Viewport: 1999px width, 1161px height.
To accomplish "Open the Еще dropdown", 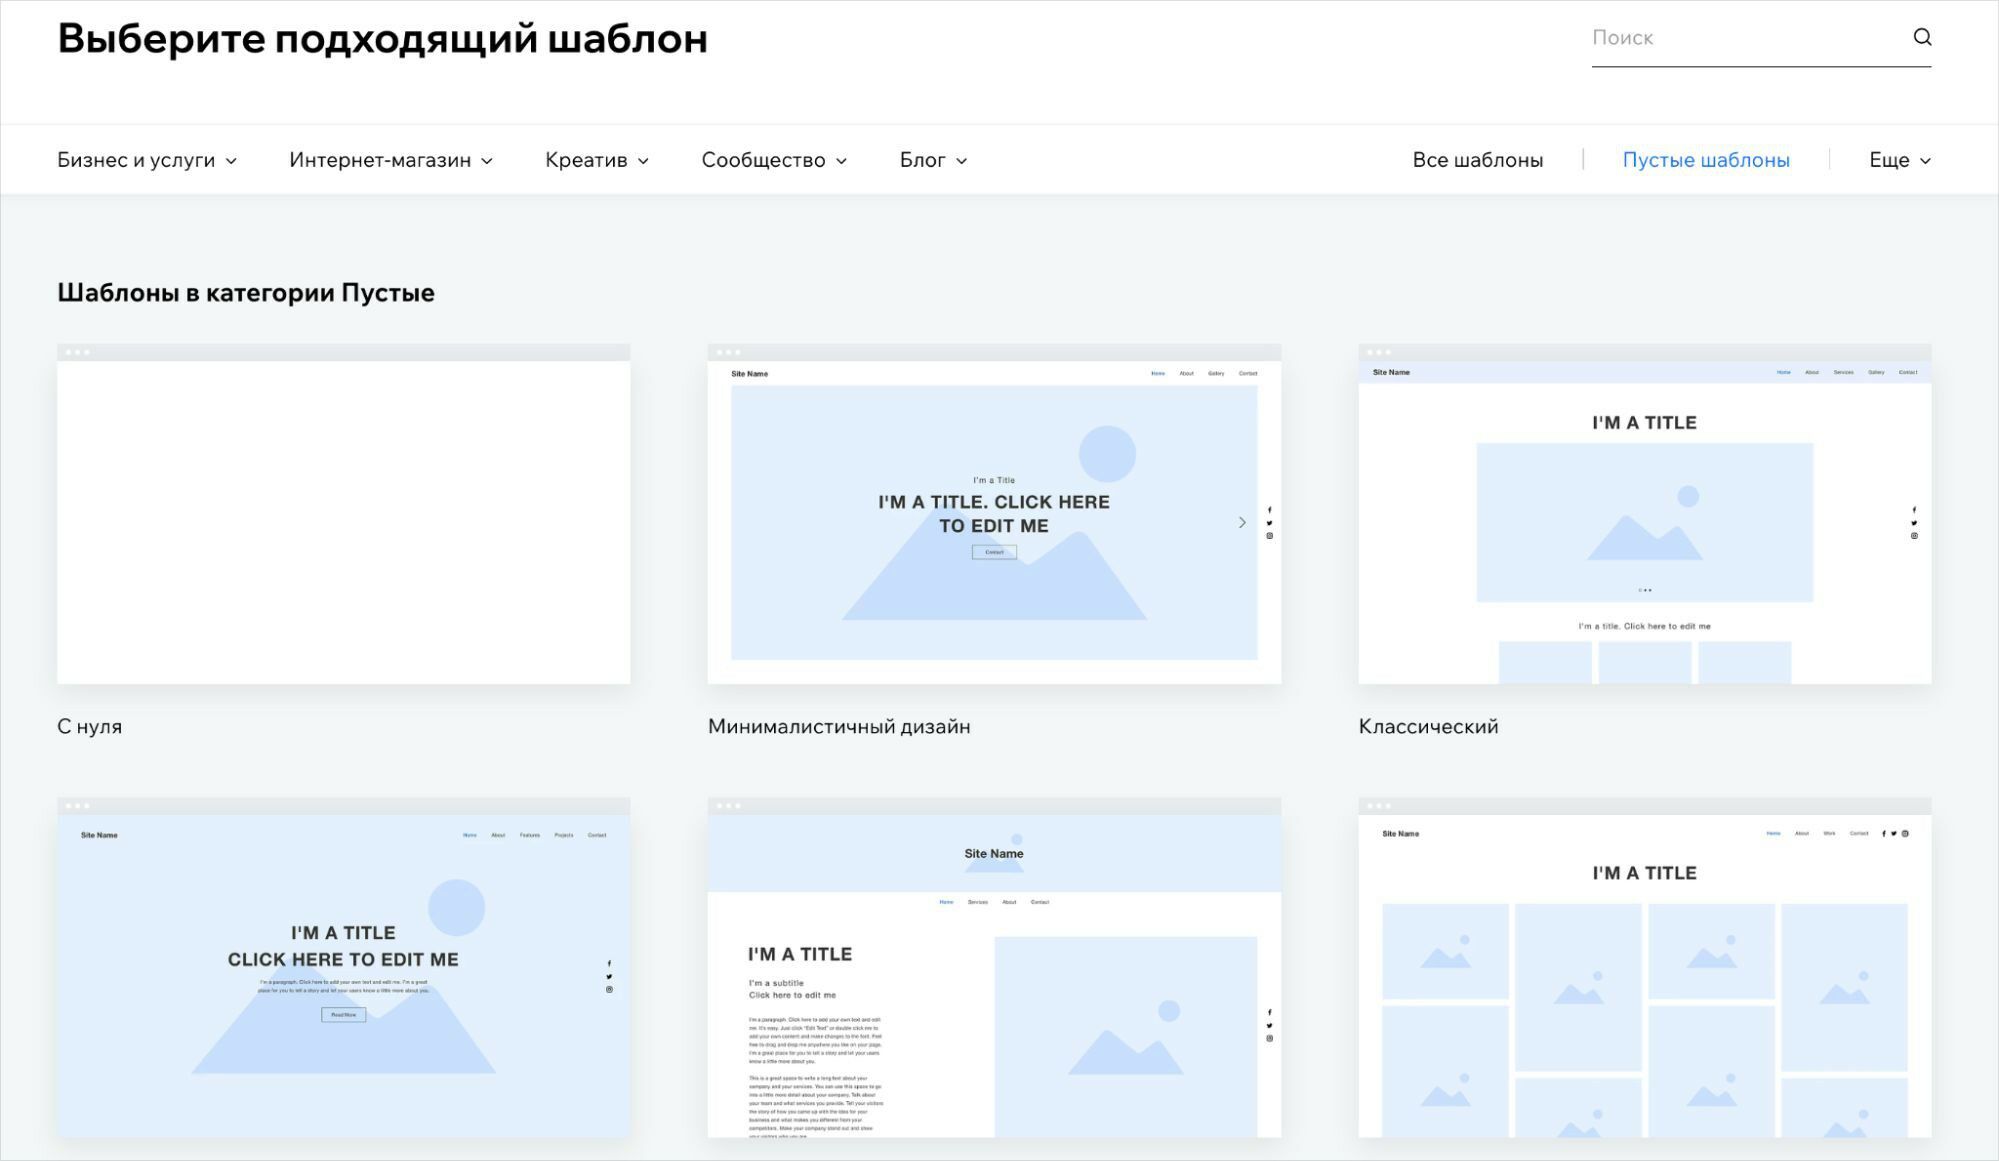I will click(x=1899, y=160).
